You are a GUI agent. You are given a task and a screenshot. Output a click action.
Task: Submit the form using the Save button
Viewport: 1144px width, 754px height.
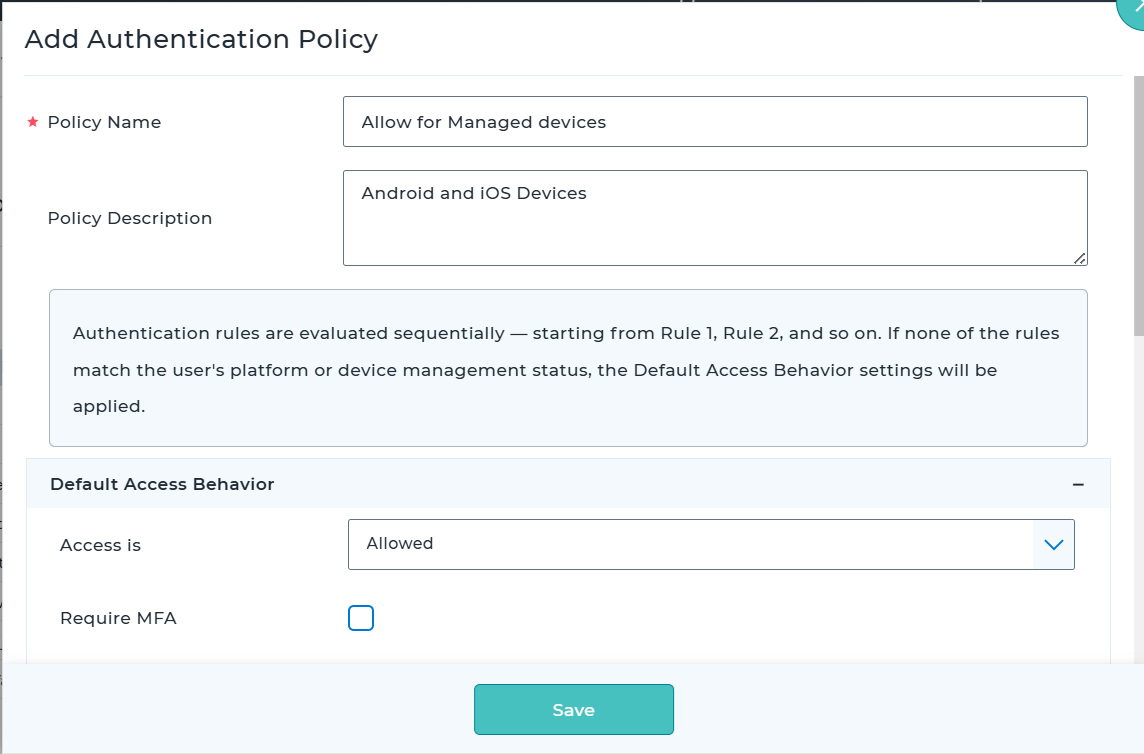click(573, 709)
